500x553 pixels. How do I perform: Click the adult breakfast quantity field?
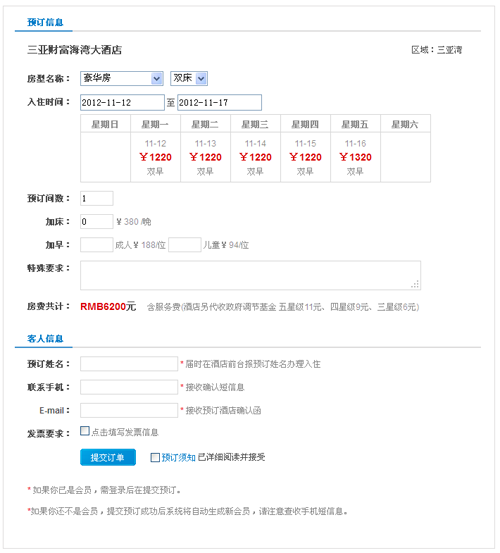coord(97,245)
